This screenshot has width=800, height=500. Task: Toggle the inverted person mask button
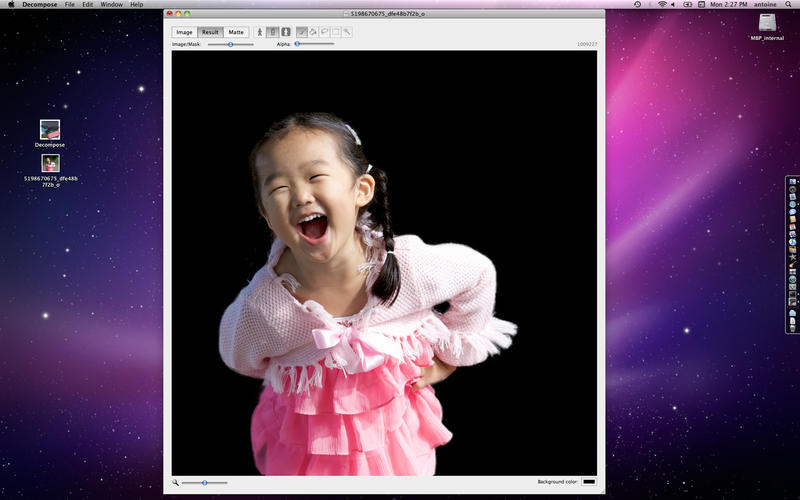285,32
